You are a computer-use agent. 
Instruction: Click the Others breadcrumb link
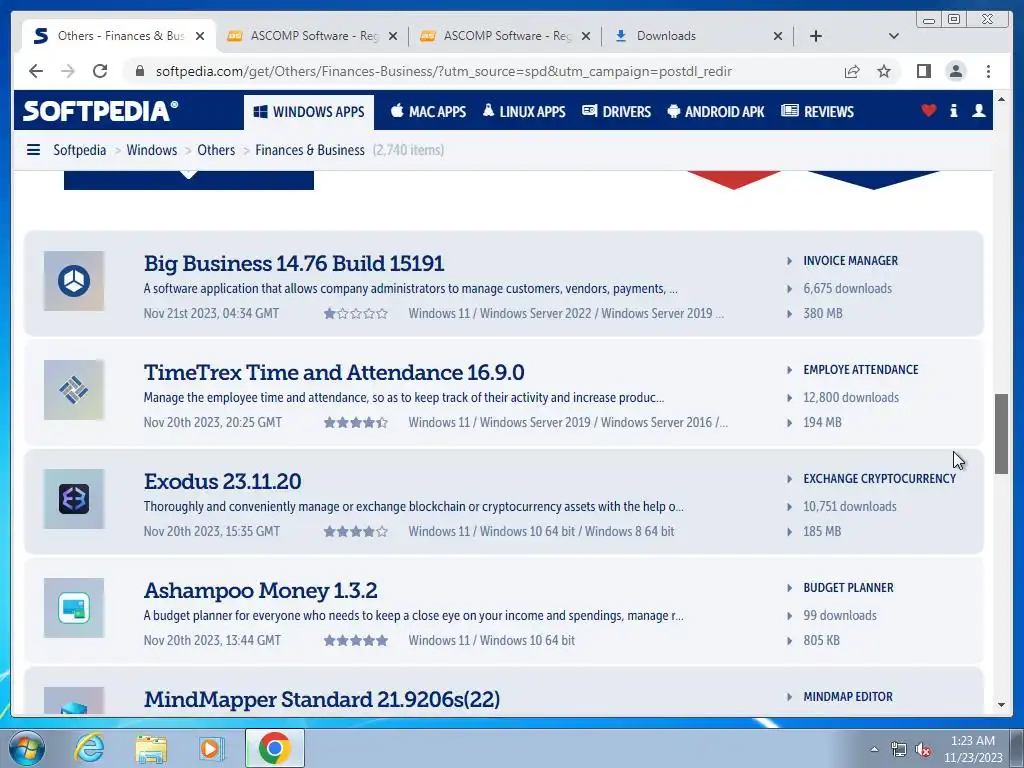click(216, 150)
